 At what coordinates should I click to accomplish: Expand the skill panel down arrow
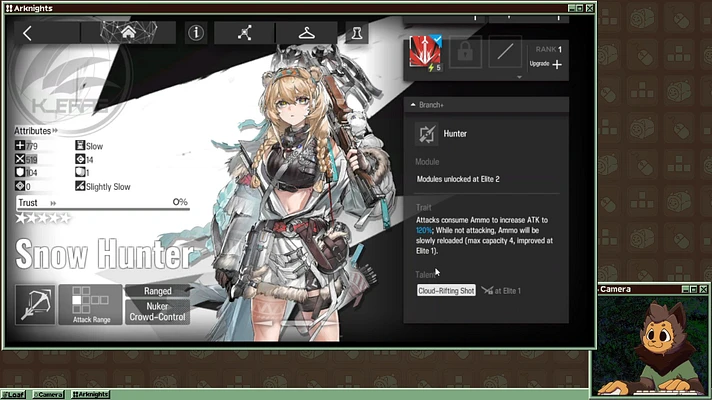point(519,77)
